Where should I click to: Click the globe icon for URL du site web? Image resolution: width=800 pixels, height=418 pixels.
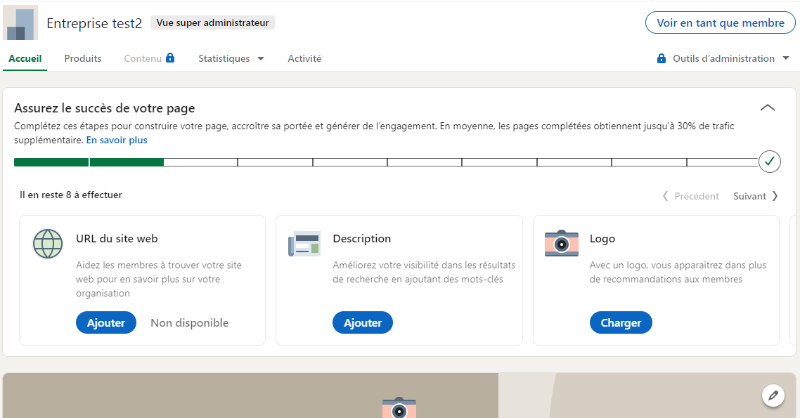pos(48,243)
